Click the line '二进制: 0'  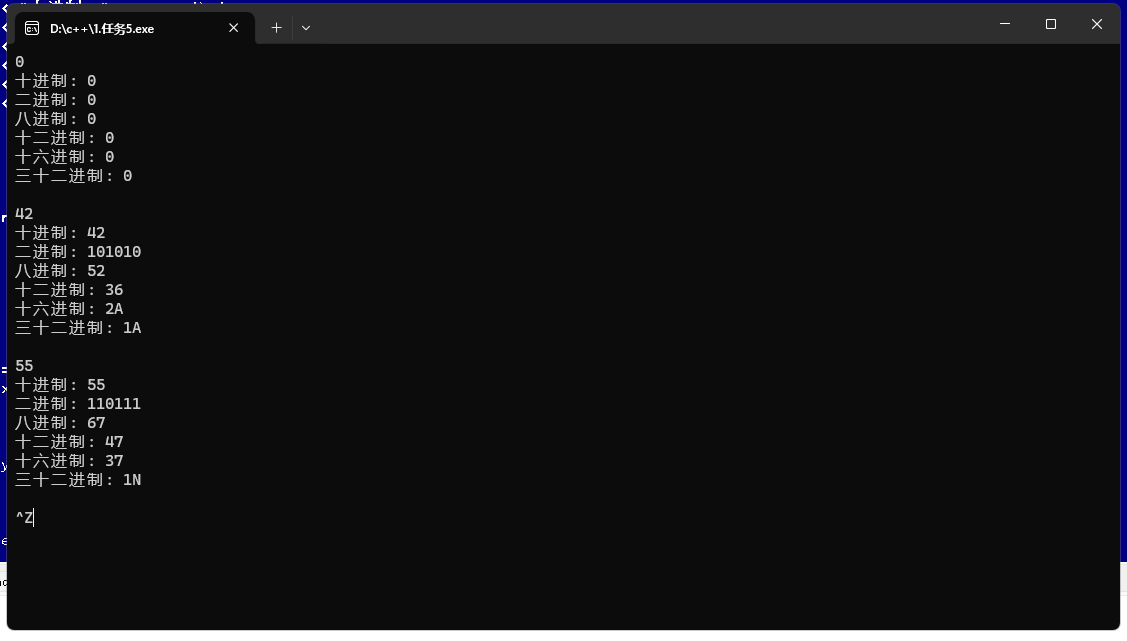click(56, 100)
